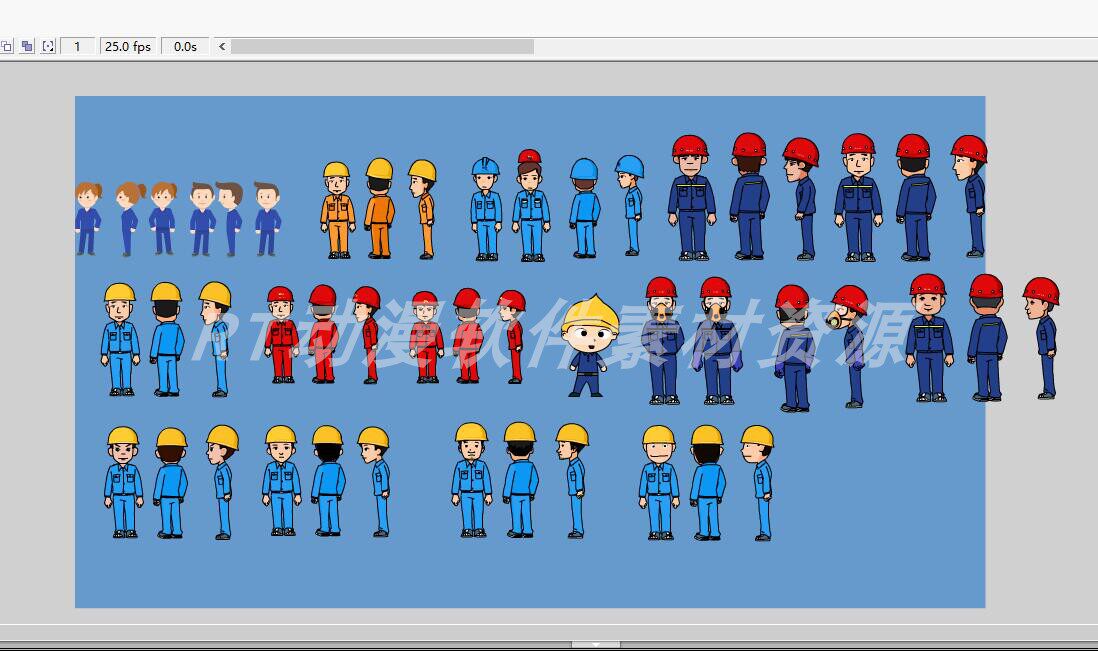
Task: Click the timeline scroll-left arrow
Action: (x=222, y=46)
